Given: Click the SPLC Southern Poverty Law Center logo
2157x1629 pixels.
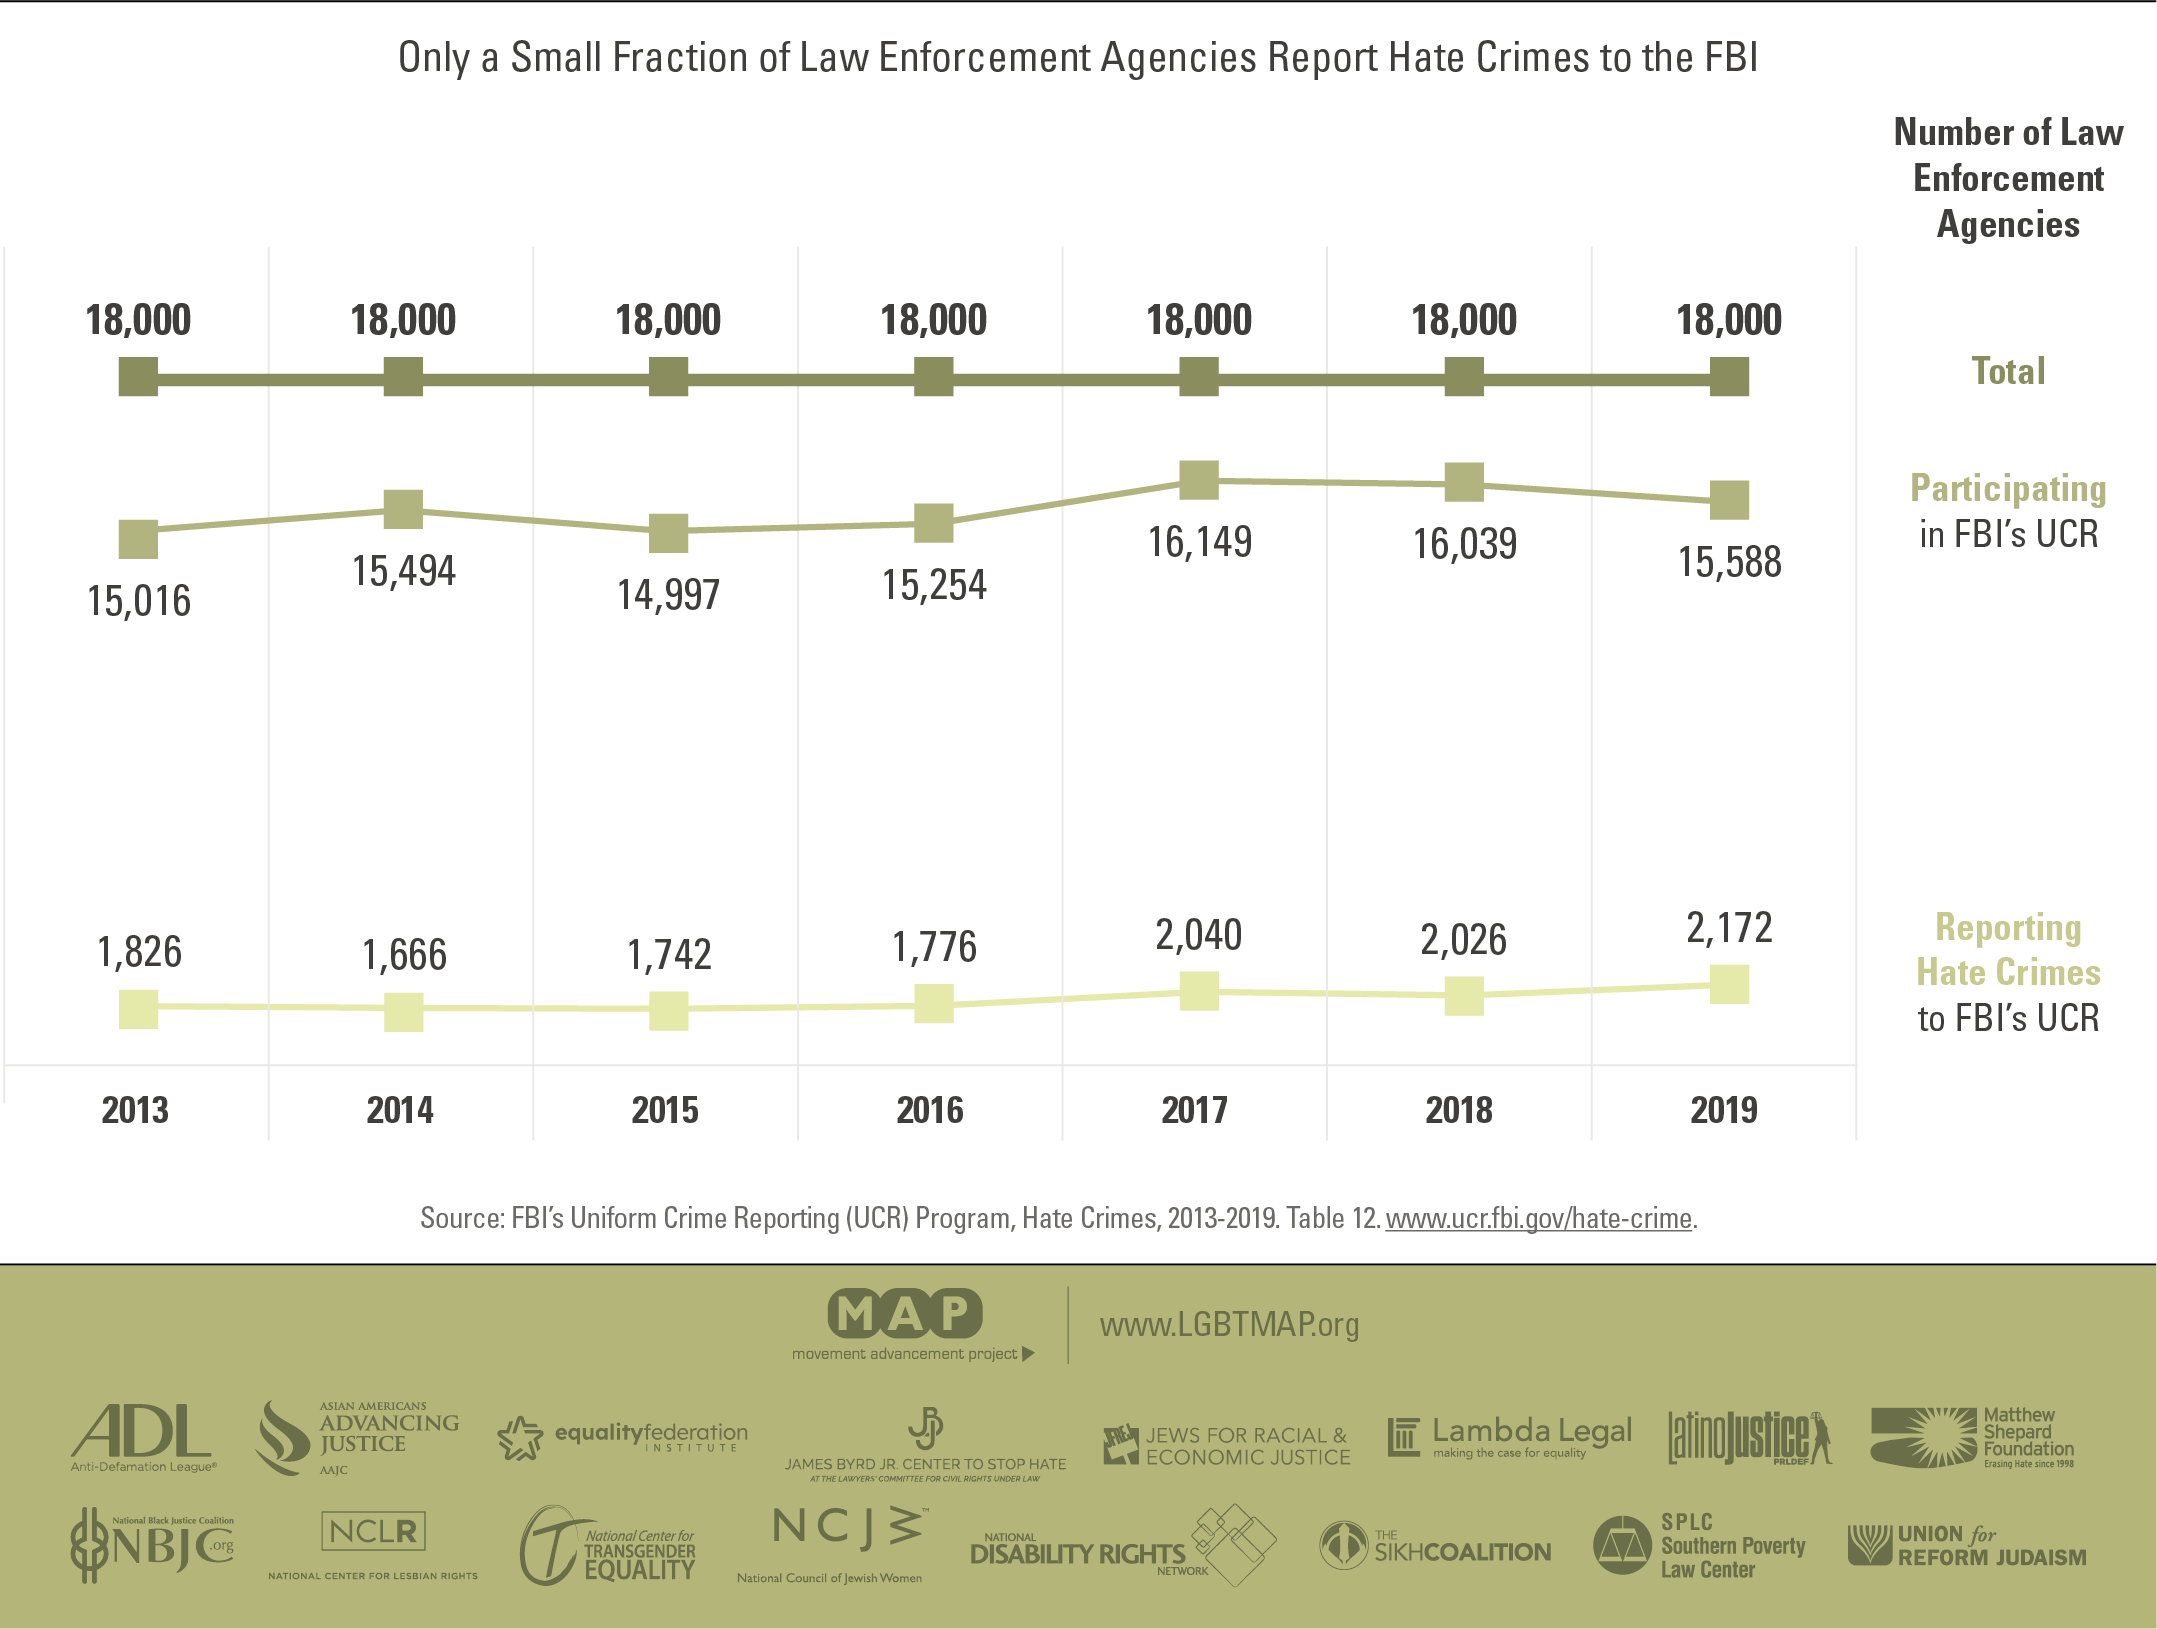Looking at the screenshot, I should 1699,1546.
